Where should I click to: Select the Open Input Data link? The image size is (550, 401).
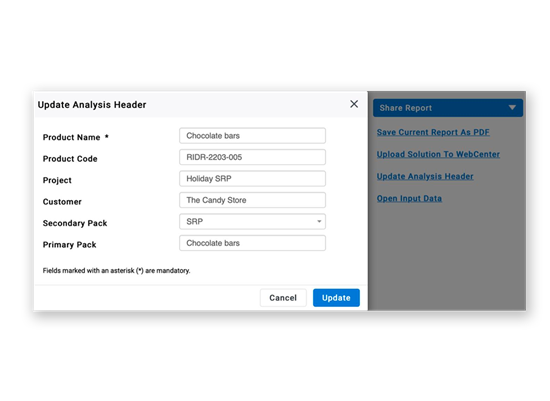409,198
